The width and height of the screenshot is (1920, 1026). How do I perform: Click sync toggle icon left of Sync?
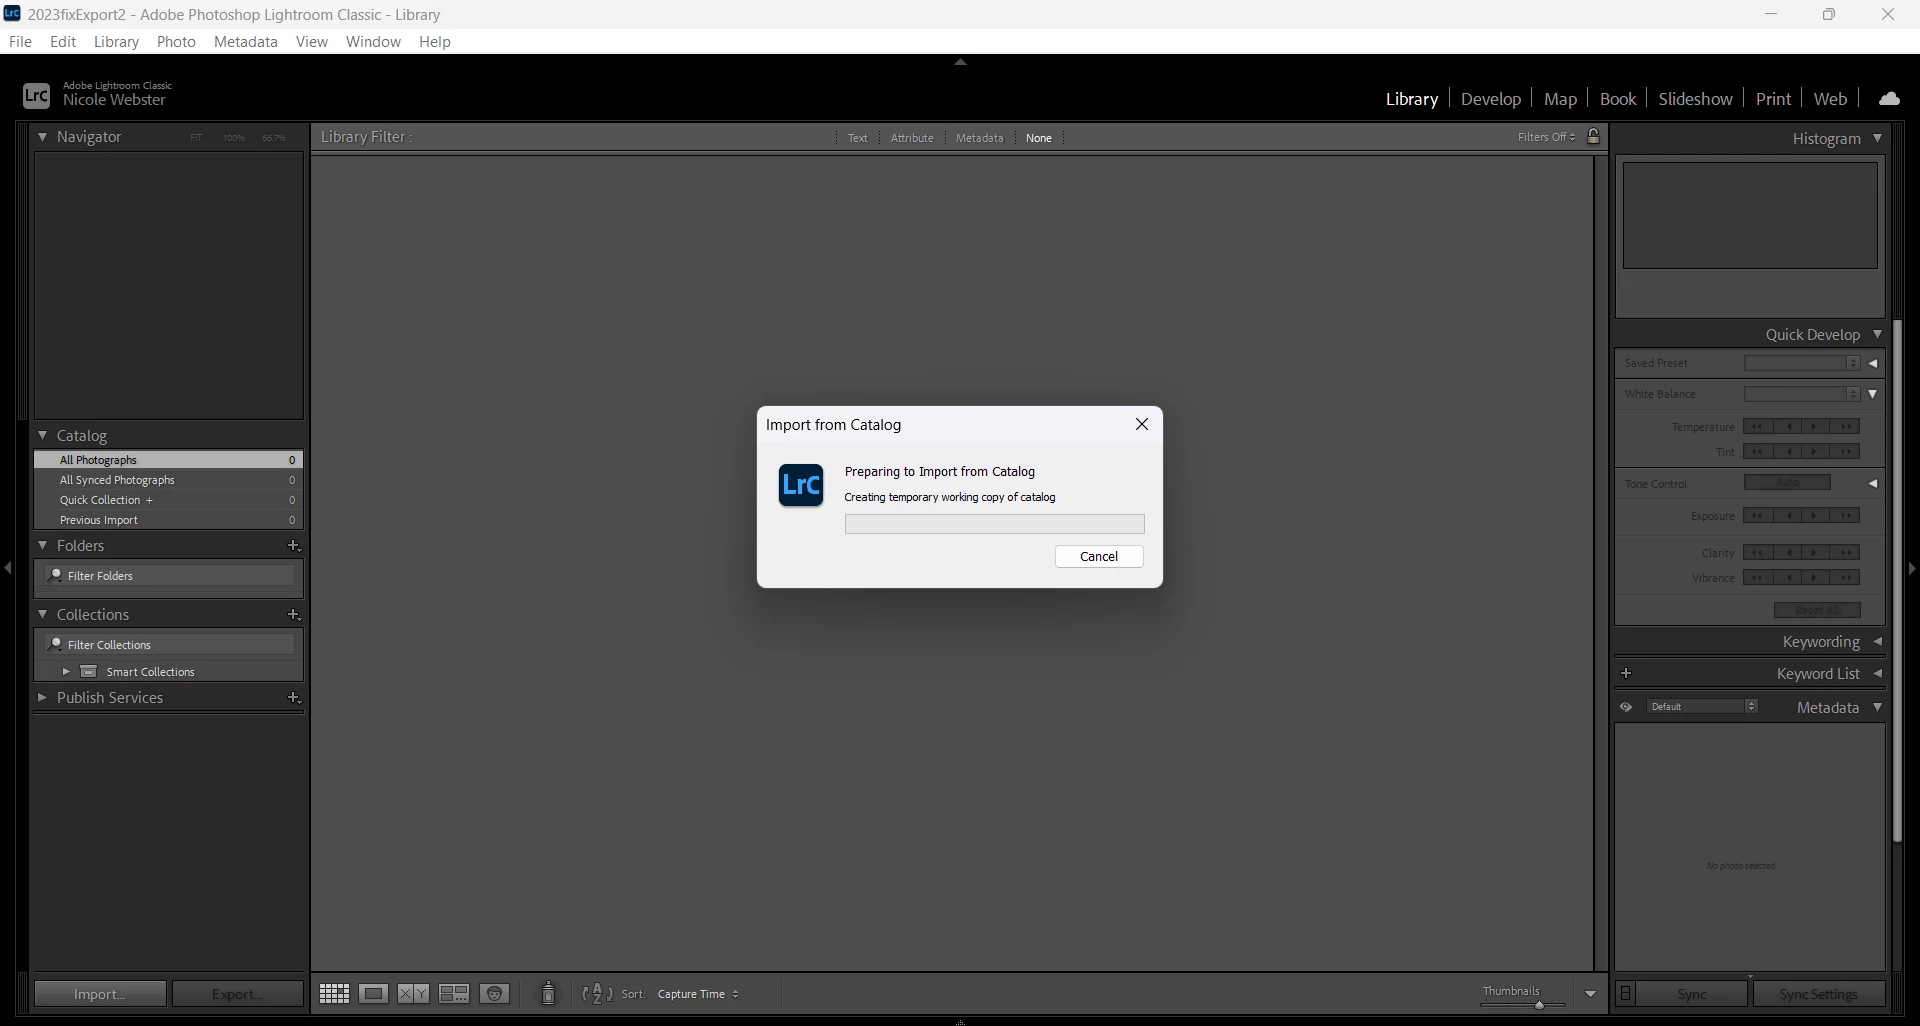pos(1626,993)
